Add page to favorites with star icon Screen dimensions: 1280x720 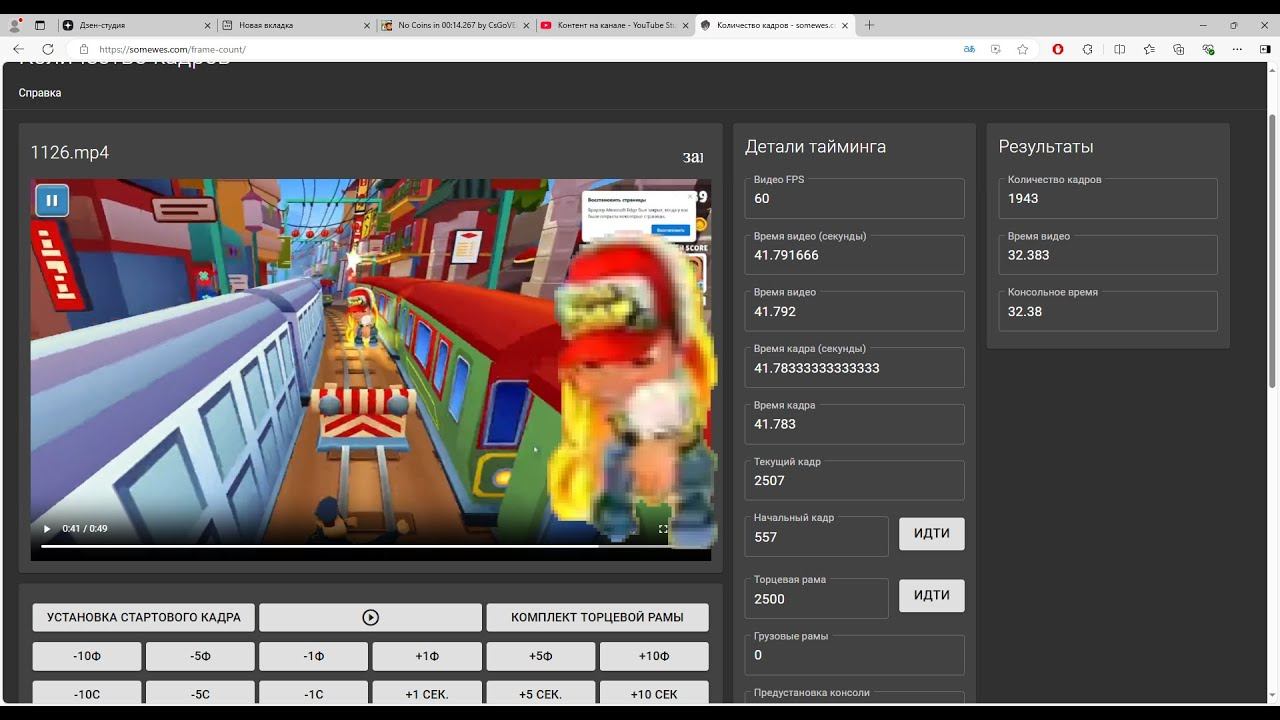(1022, 49)
